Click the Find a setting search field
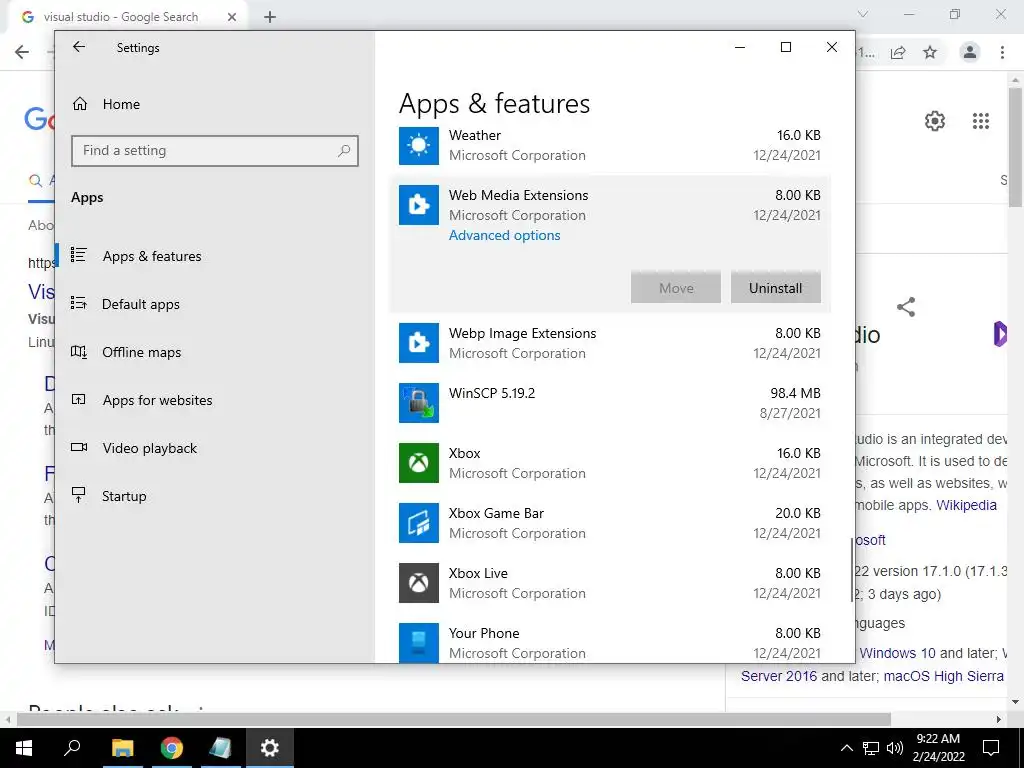Image resolution: width=1024 pixels, height=768 pixels. [x=215, y=151]
